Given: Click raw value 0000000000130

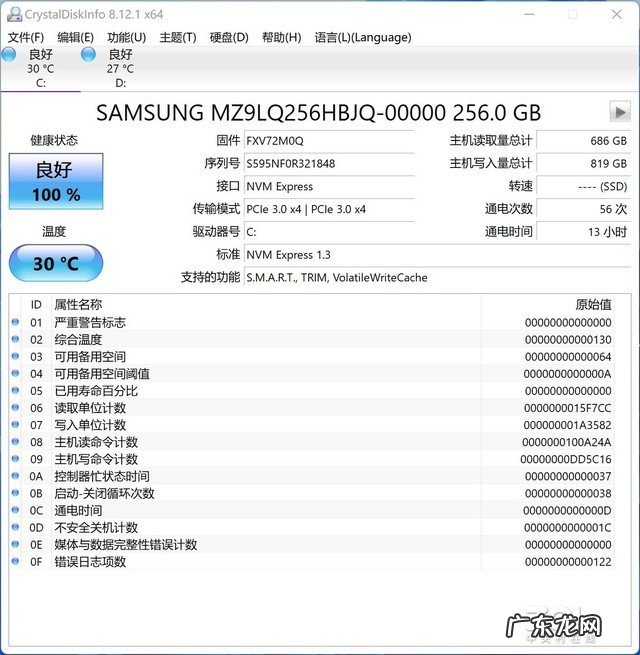Looking at the screenshot, I should point(568,340).
